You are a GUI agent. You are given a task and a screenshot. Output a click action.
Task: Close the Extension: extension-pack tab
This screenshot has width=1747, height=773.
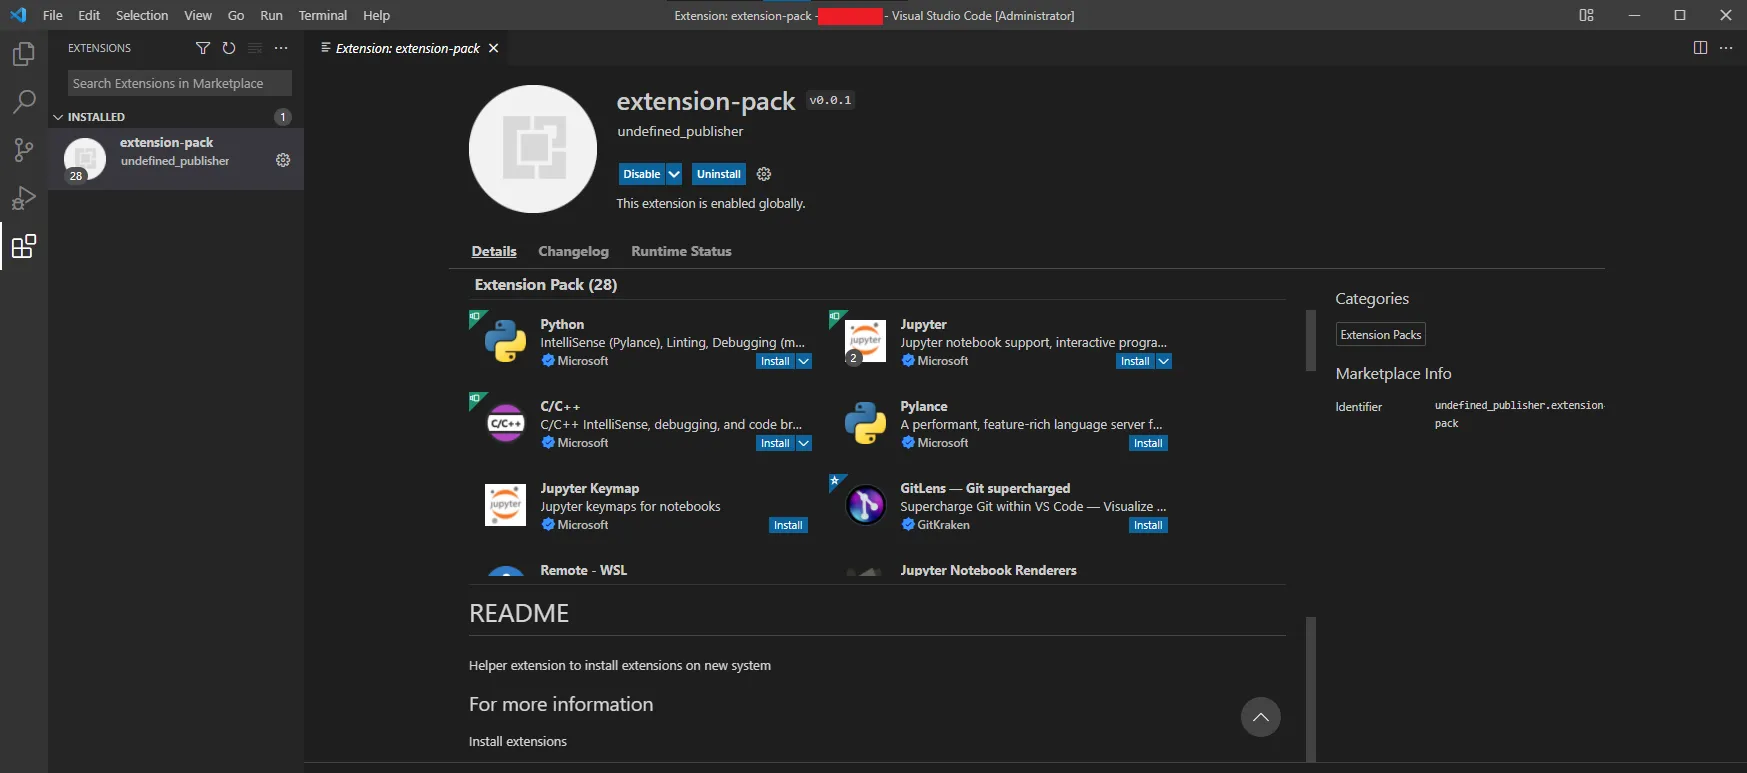493,48
